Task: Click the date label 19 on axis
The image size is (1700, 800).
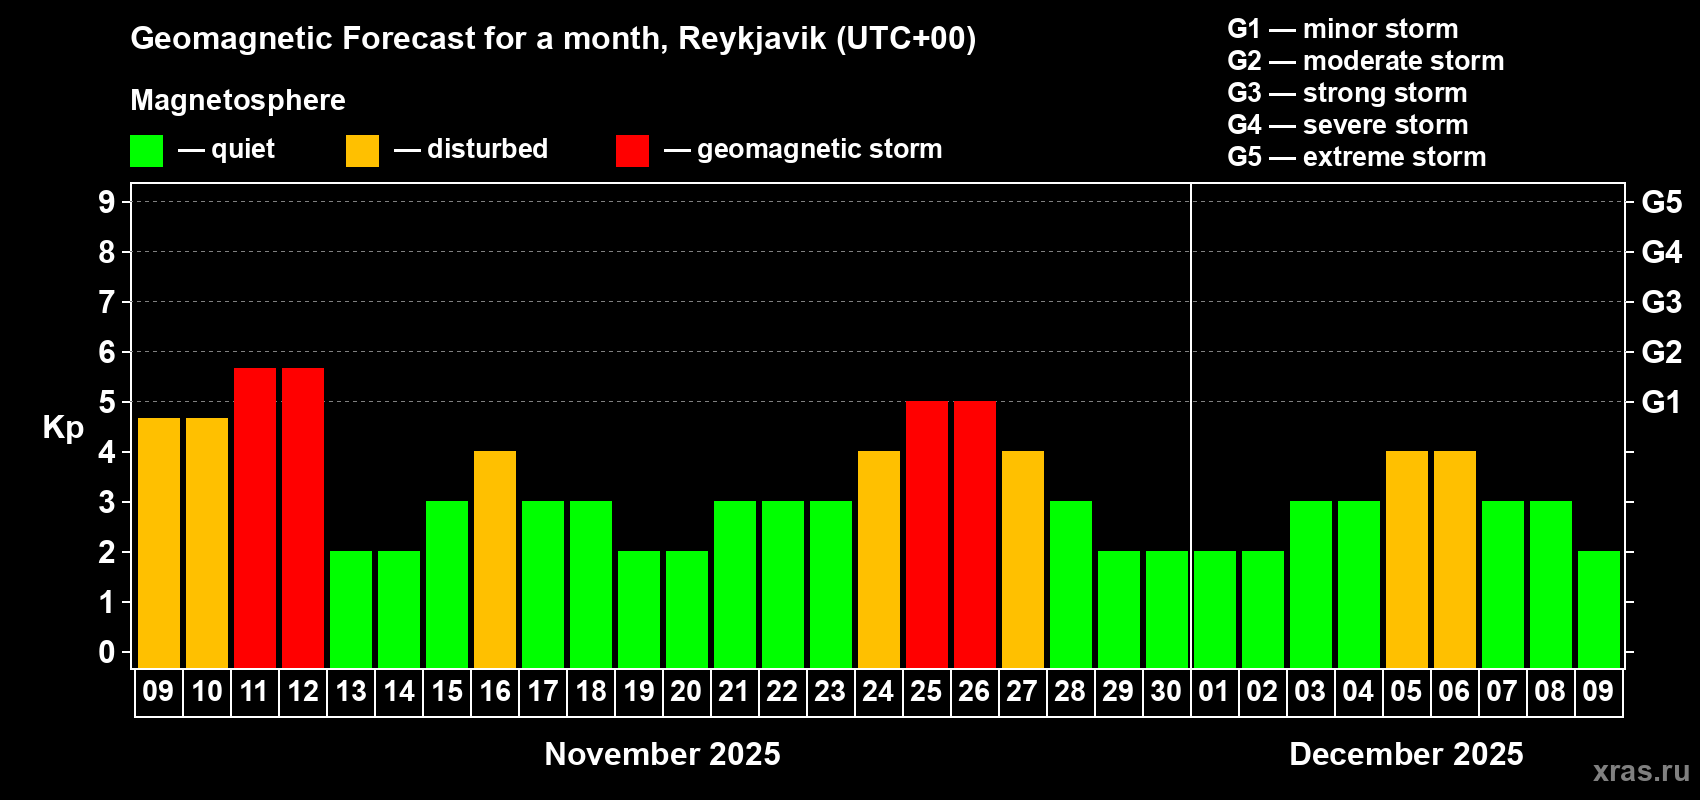Action: pyautogui.click(x=639, y=692)
